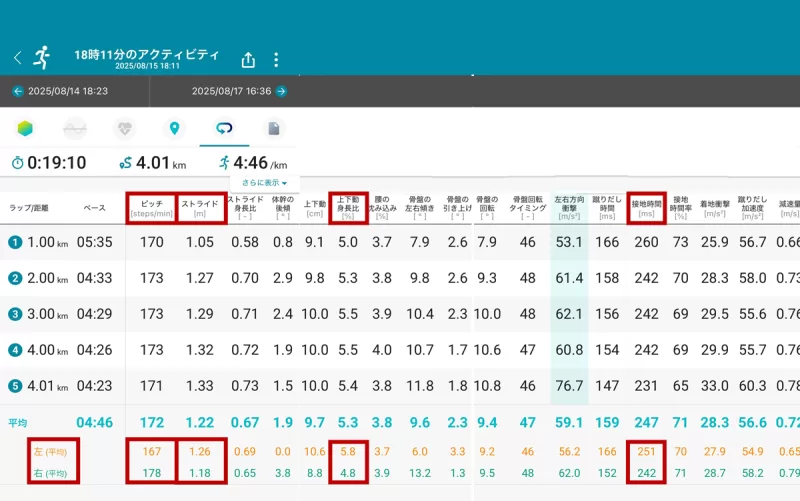Click the 蹴りだし時間 column header

click(x=607, y=208)
